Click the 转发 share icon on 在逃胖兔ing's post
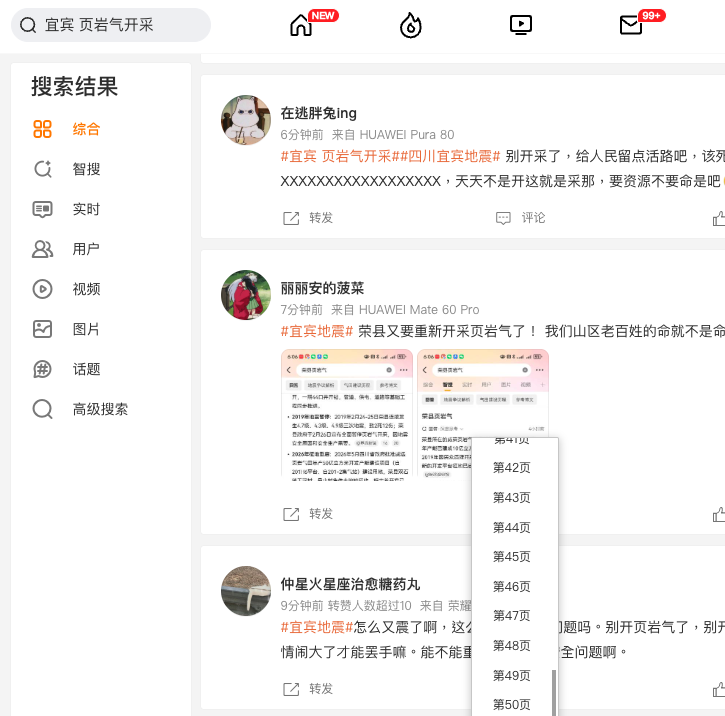Image resolution: width=725 pixels, height=716 pixels. coord(291,218)
